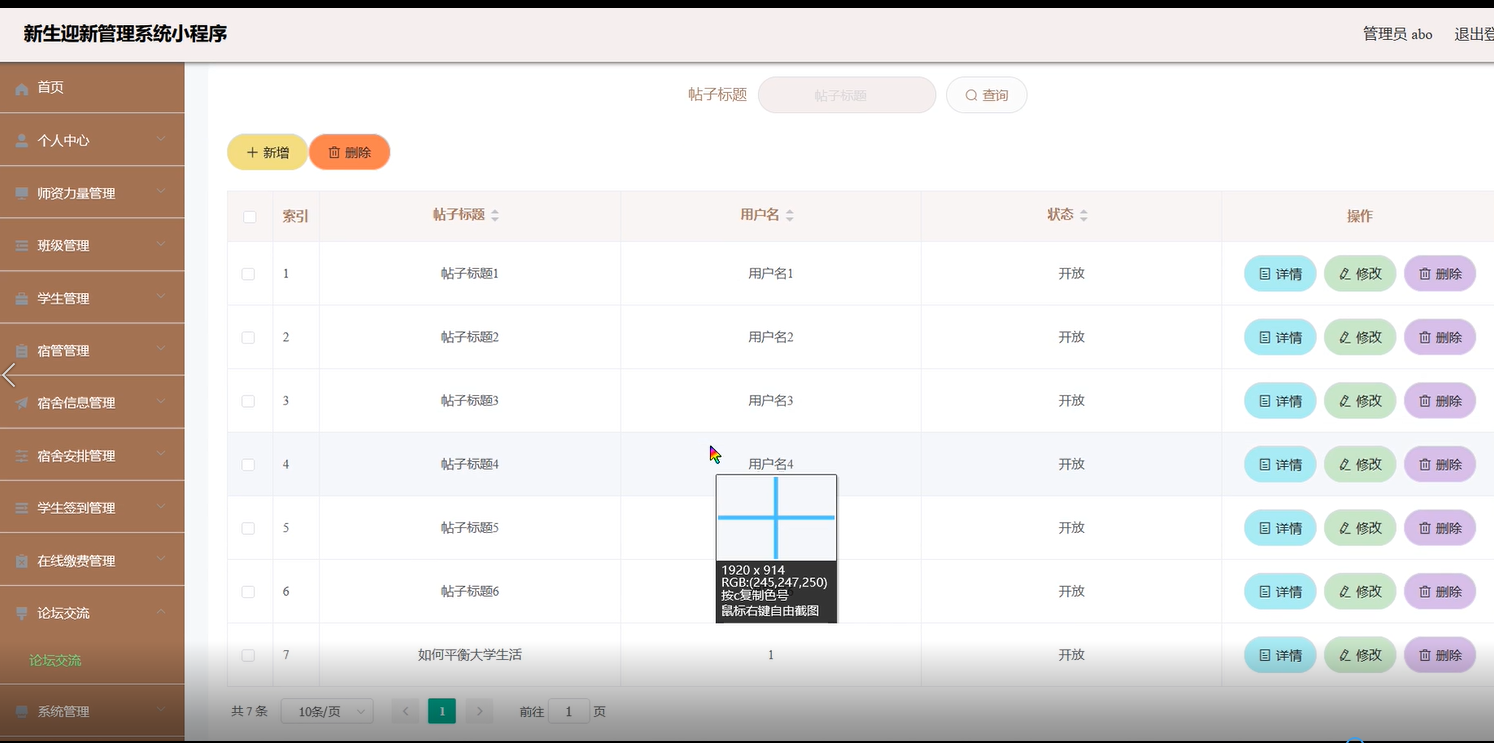Click the 共 7 条 total count text
Screen dimensions: 1494x743
point(249,711)
